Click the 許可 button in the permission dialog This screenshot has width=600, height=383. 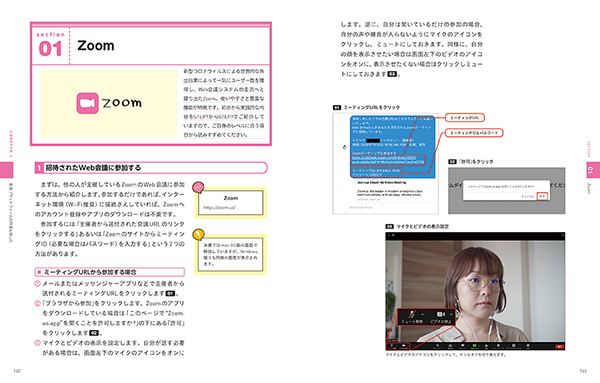(x=542, y=196)
